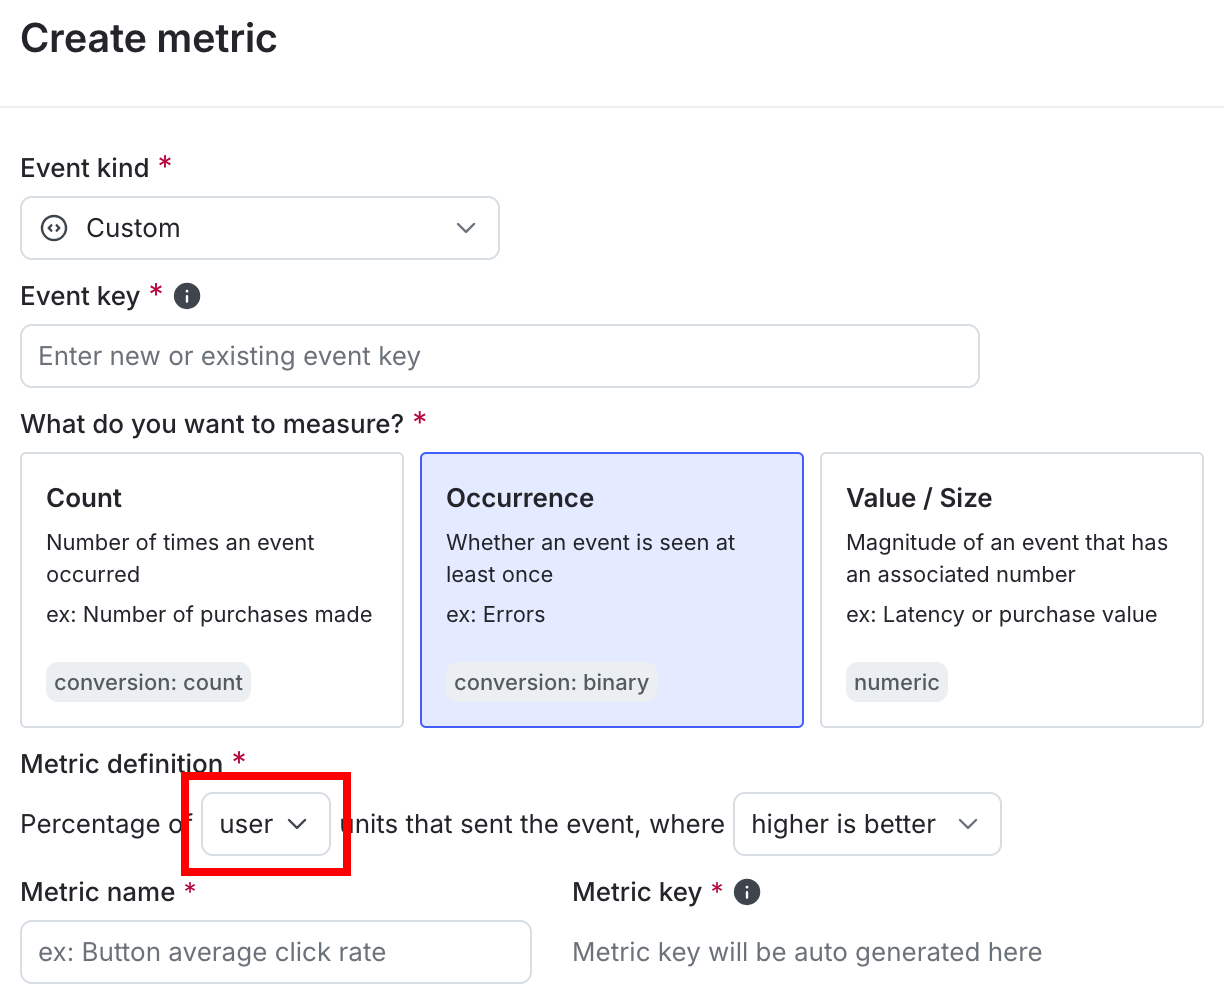
Task: Click the "Metric name" field label
Action: 98,892
